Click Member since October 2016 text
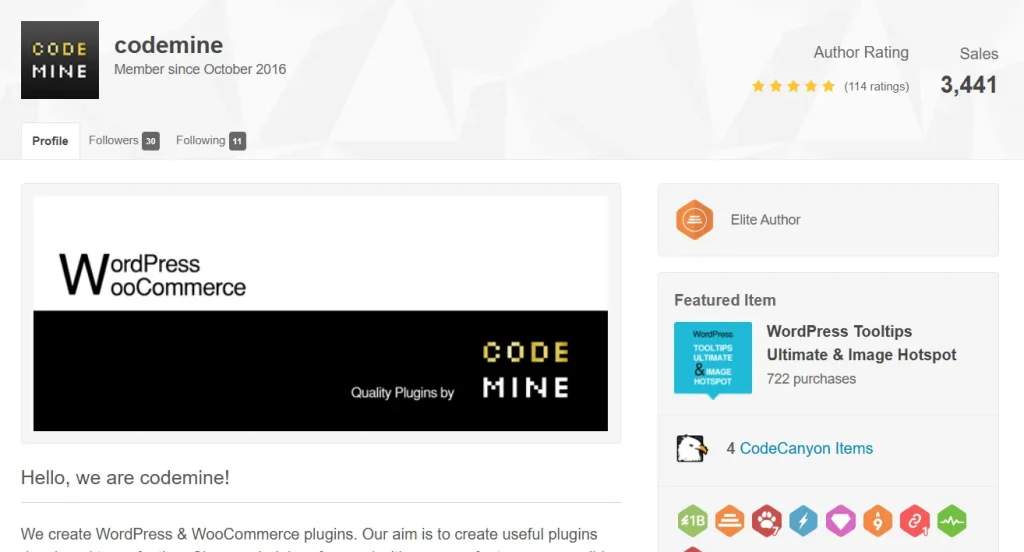 pyautogui.click(x=200, y=69)
